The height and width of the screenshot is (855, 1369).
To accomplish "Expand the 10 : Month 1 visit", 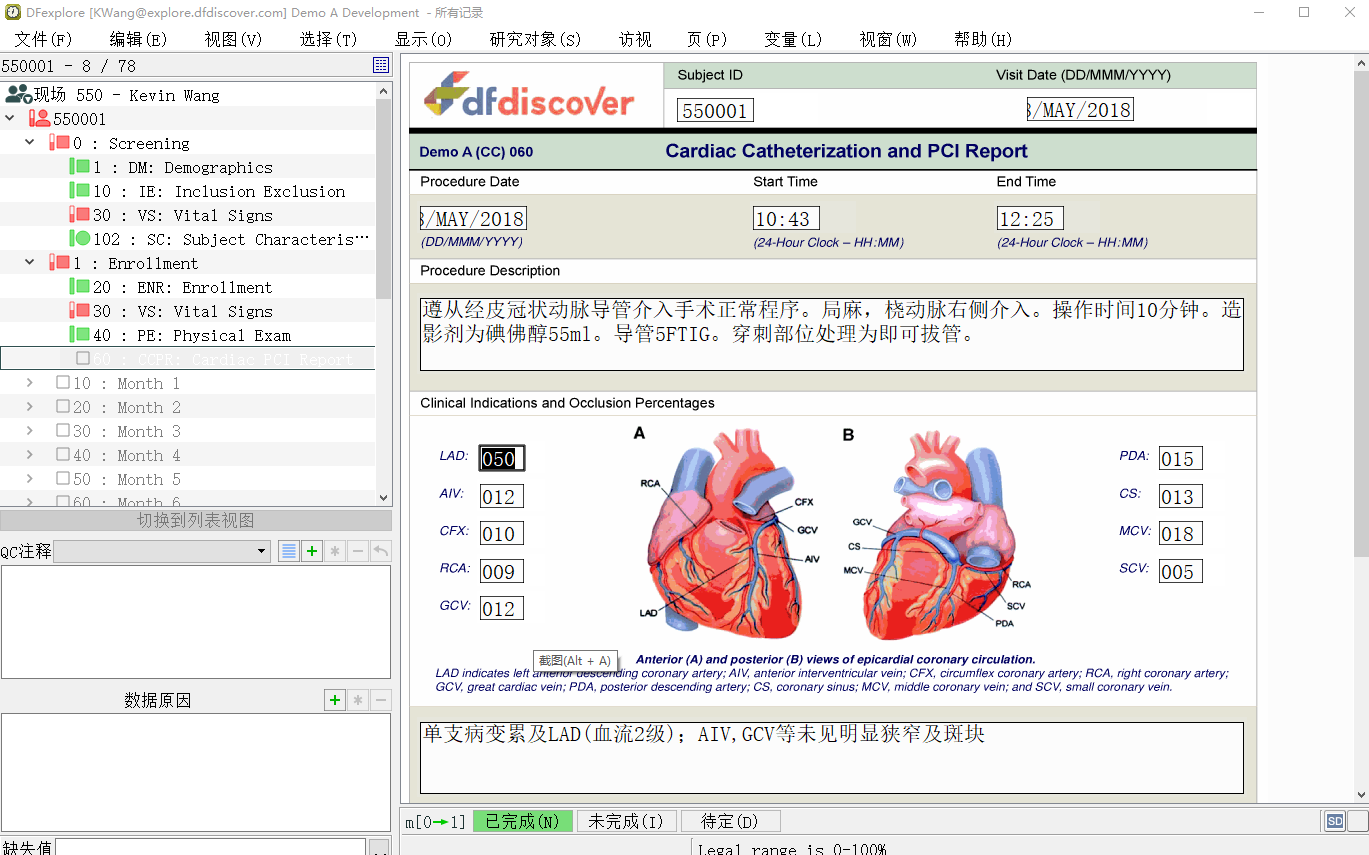I will [30, 383].
